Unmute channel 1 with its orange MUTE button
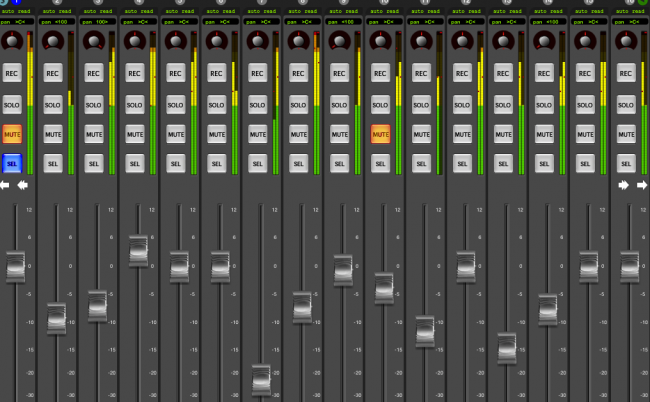Viewport: 650px width, 402px height. coord(12,133)
